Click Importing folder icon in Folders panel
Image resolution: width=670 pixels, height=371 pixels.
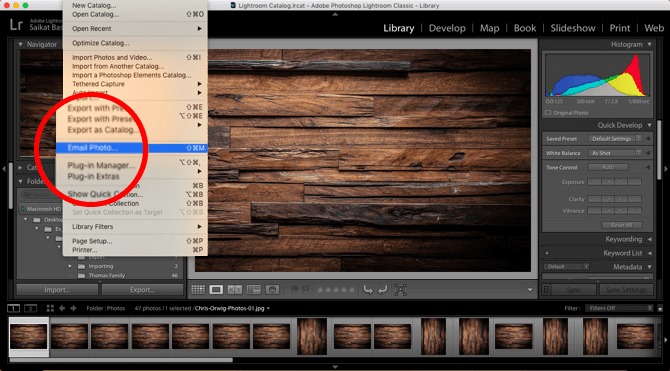coord(82,266)
